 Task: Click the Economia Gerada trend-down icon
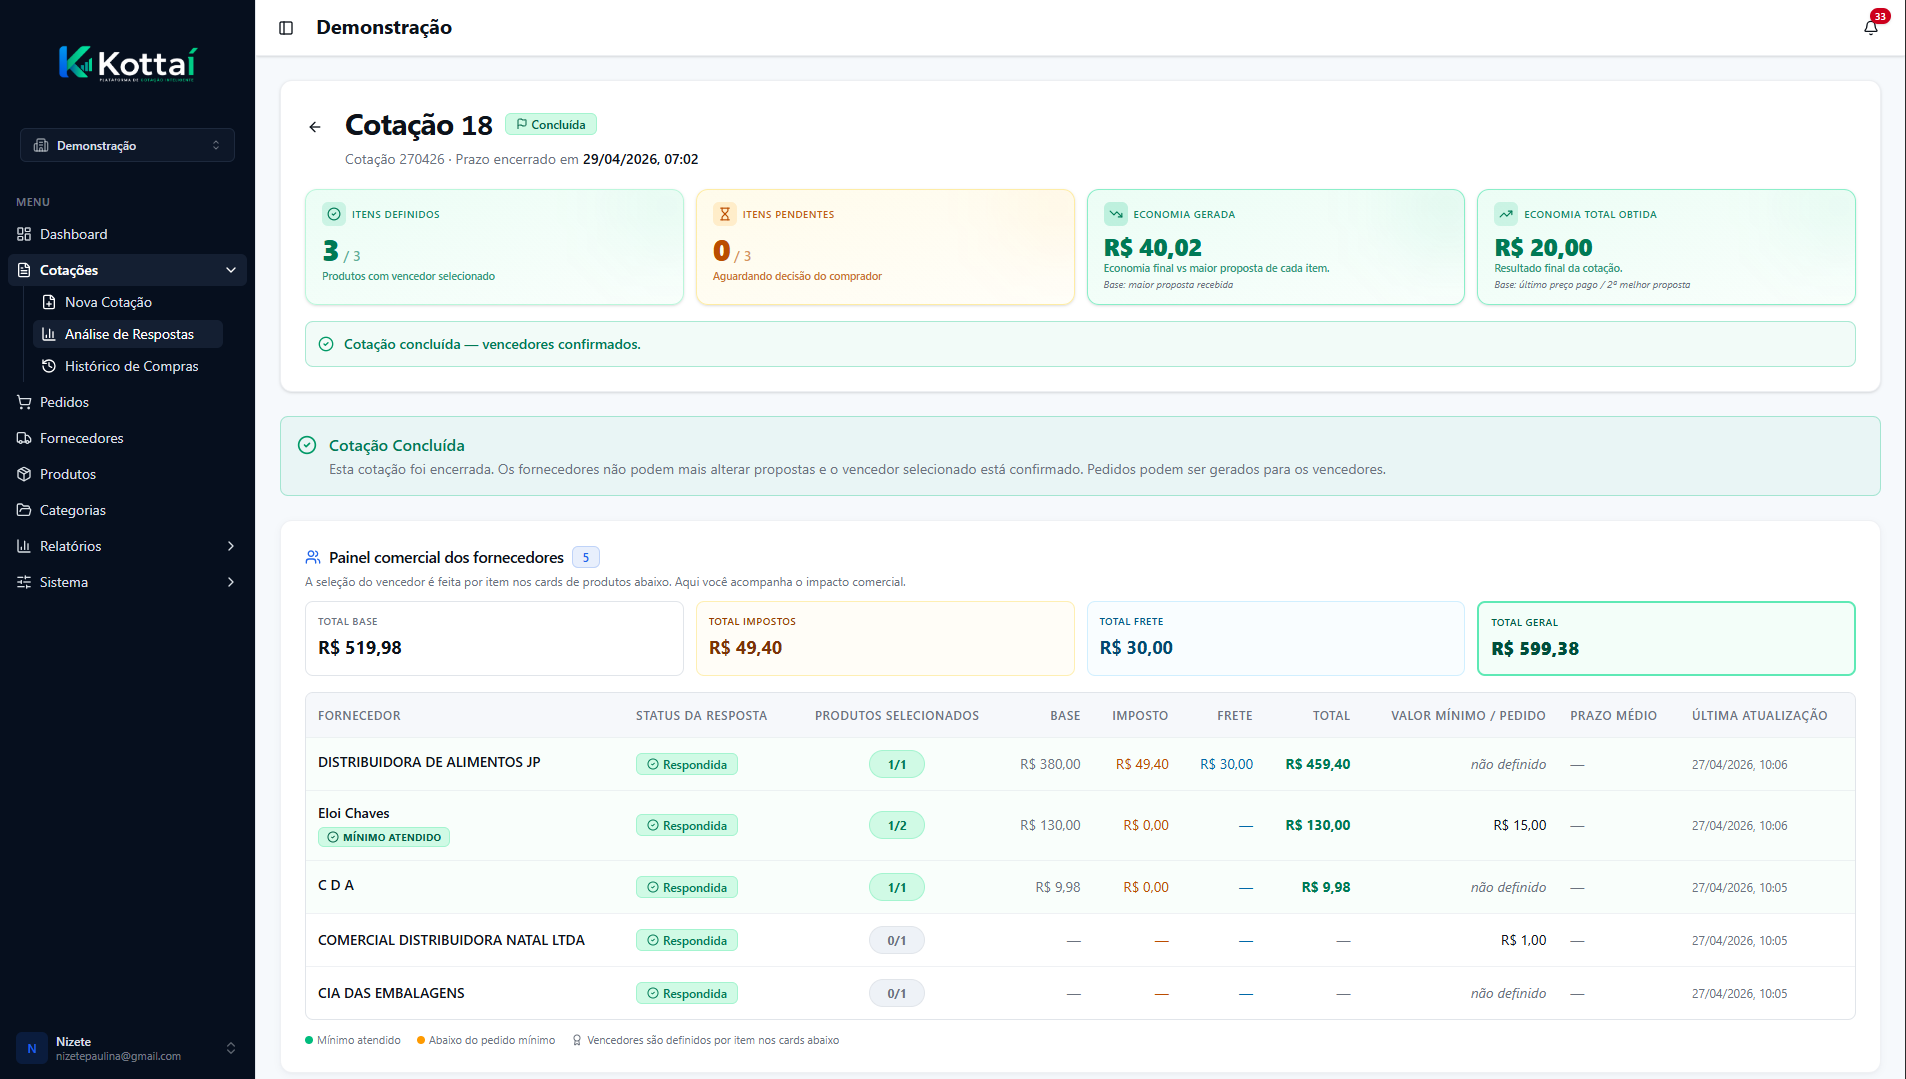pyautogui.click(x=1116, y=214)
